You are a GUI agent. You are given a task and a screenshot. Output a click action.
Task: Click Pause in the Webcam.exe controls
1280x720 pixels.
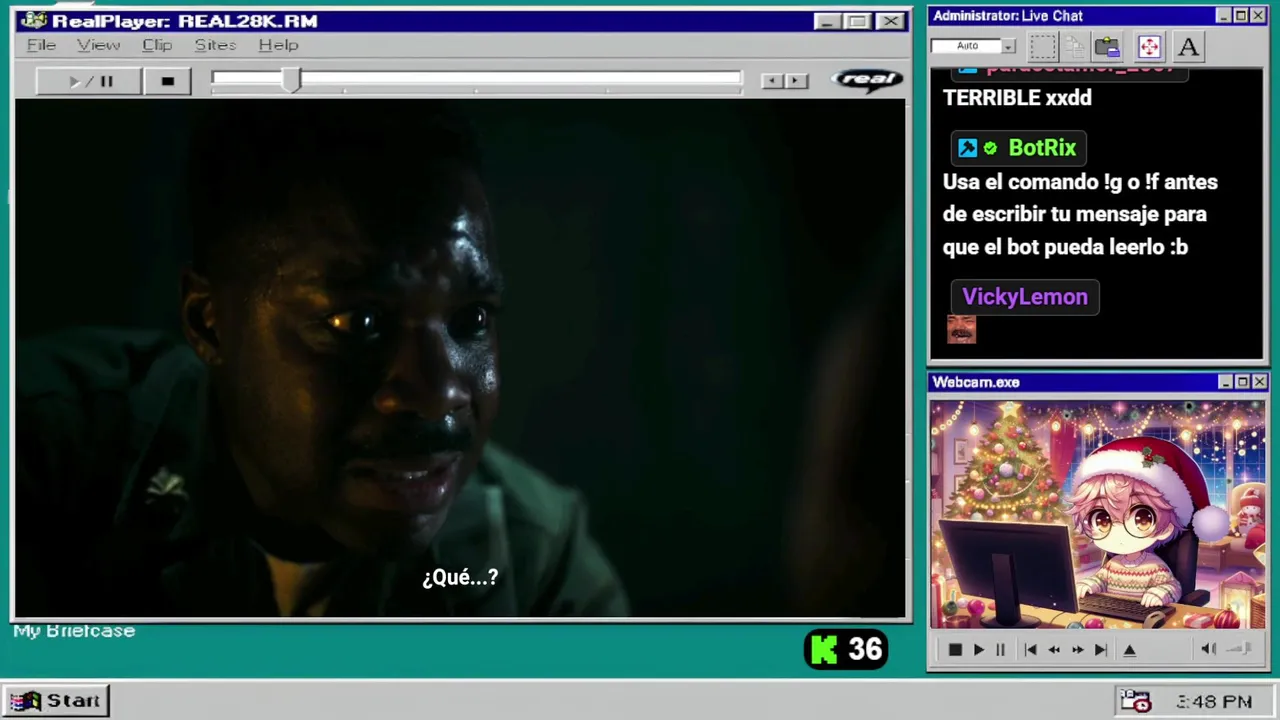coord(999,650)
